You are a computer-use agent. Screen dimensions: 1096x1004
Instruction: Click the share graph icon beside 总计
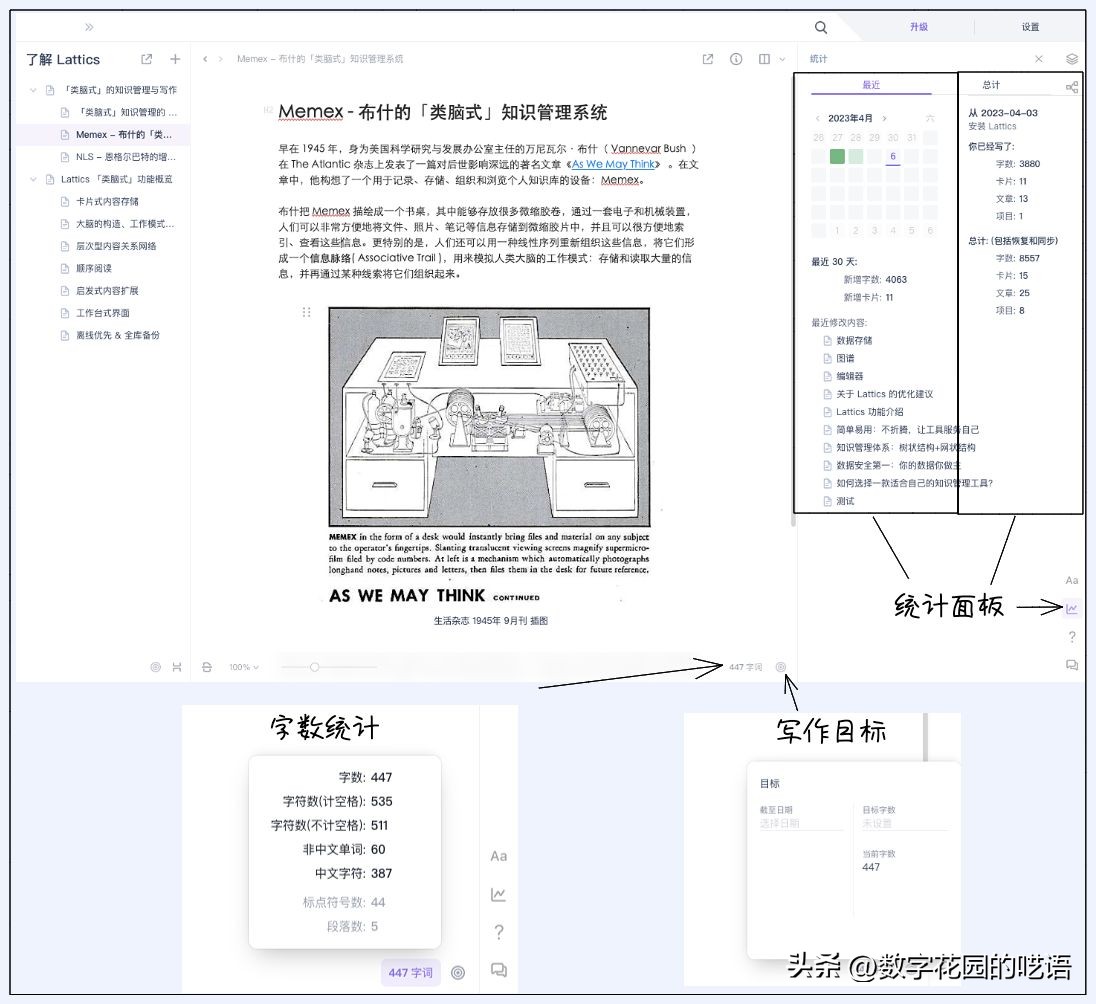coord(1072,87)
